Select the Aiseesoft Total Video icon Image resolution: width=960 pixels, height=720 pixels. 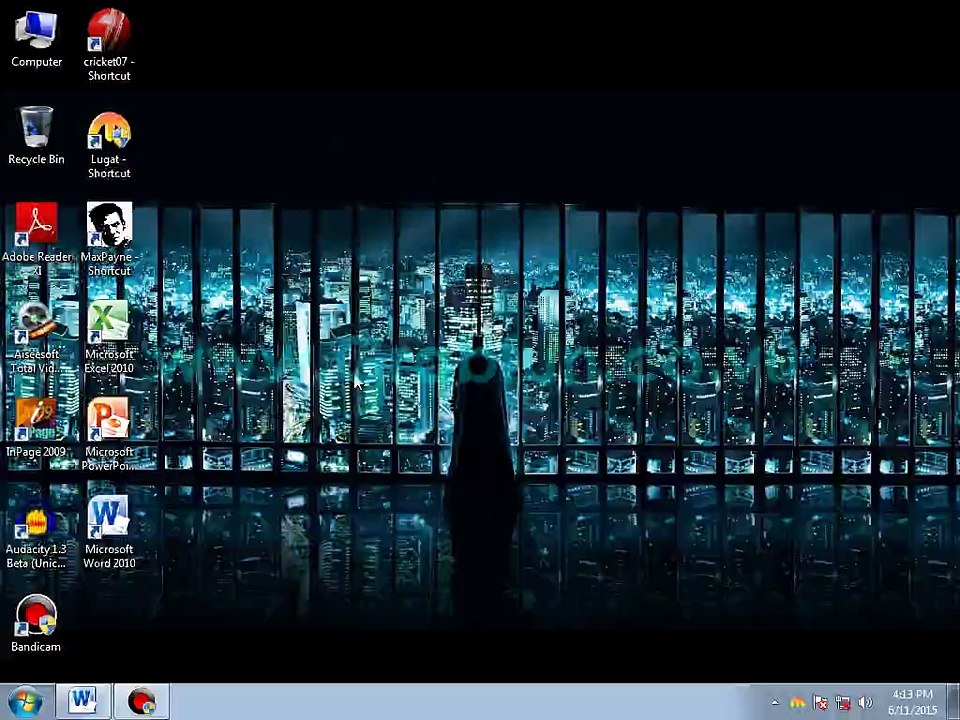point(37,337)
